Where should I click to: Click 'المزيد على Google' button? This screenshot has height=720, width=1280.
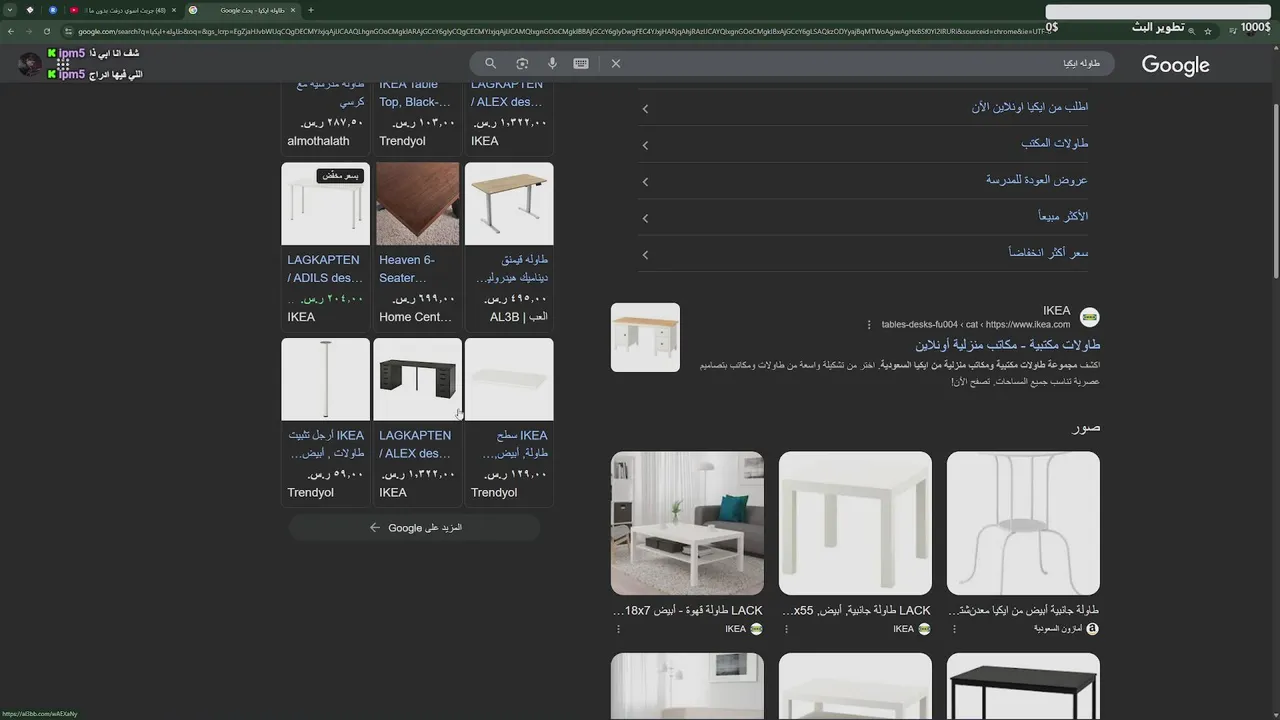415,527
